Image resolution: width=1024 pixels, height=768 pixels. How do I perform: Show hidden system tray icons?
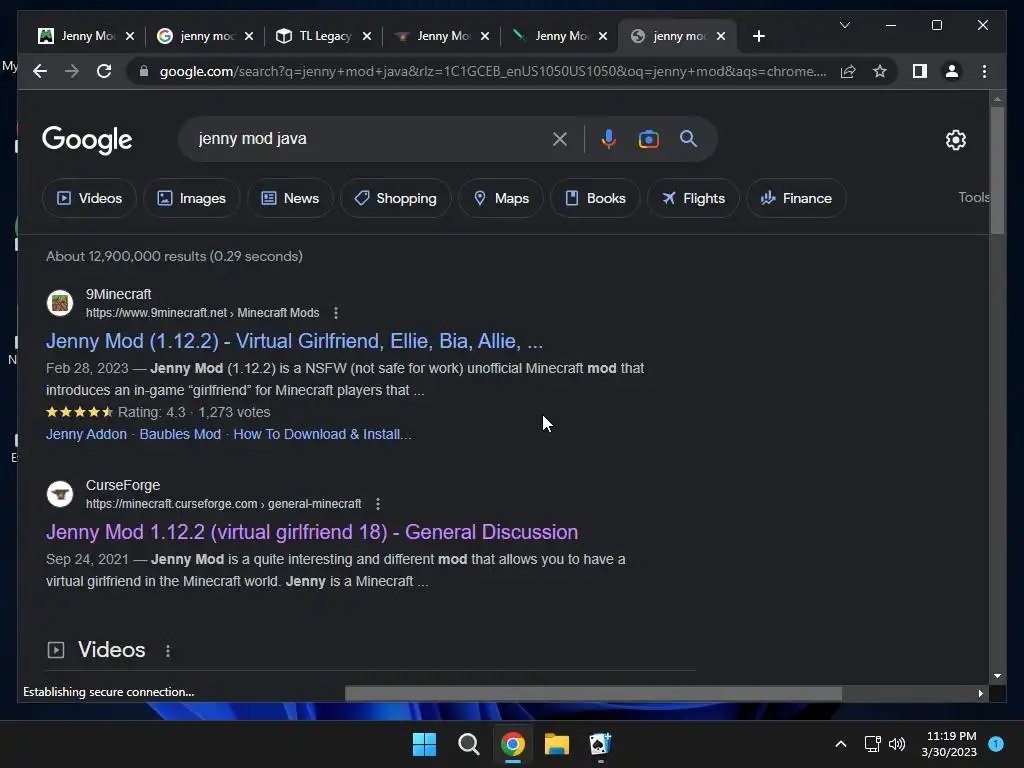pyautogui.click(x=840, y=744)
